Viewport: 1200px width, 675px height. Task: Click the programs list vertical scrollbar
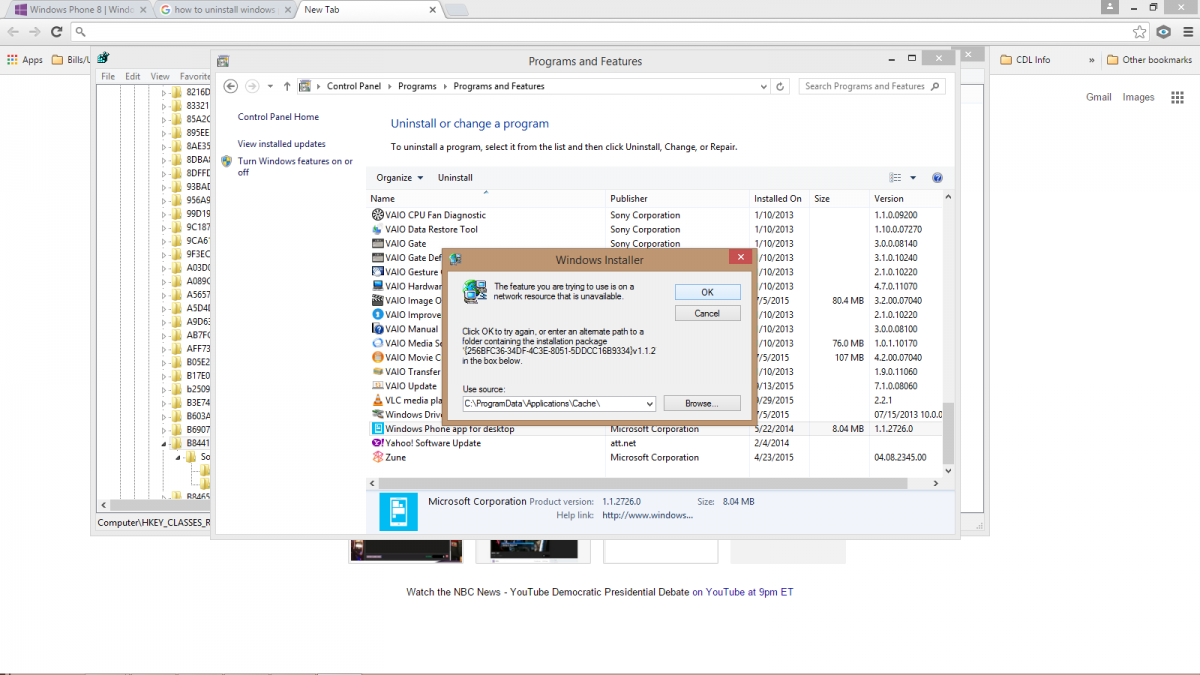[949, 435]
